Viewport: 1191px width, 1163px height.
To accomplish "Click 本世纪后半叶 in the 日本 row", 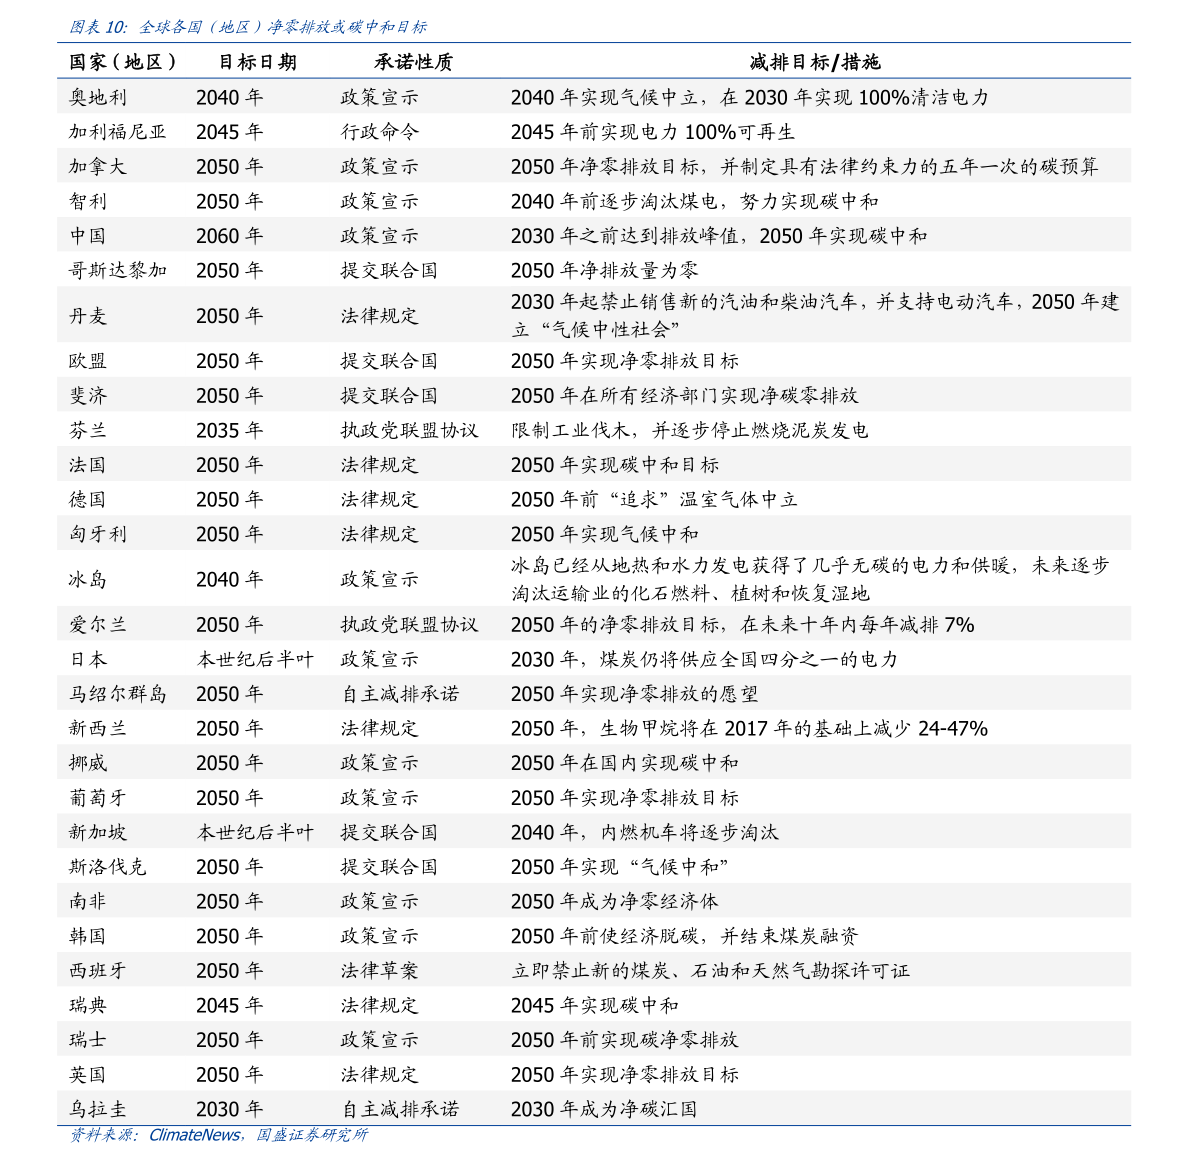I will (x=255, y=659).
